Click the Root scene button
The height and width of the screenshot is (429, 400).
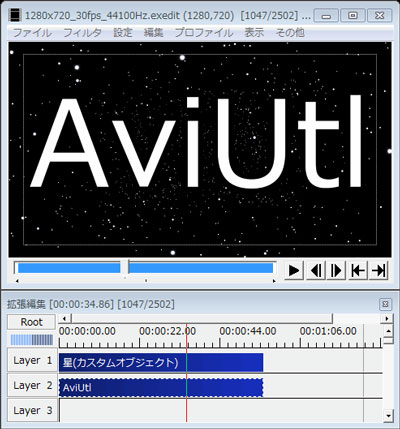pyautogui.click(x=31, y=322)
